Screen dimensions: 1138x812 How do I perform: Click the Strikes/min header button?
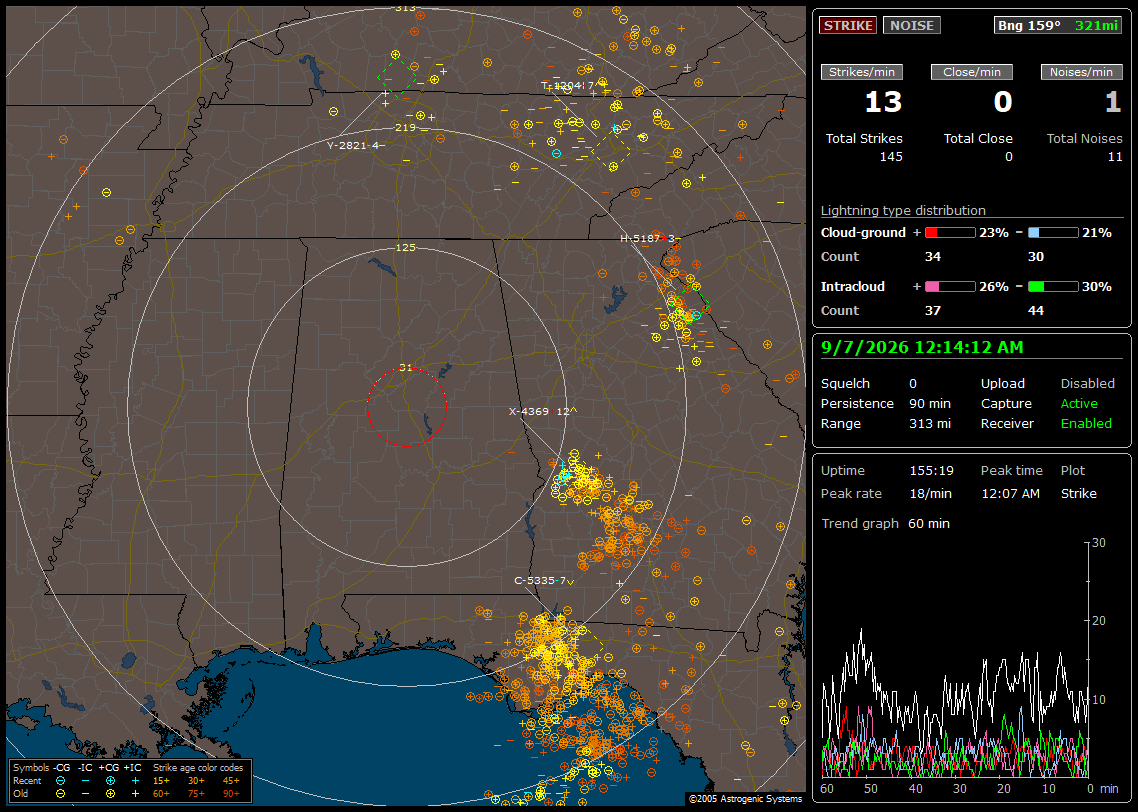point(861,72)
